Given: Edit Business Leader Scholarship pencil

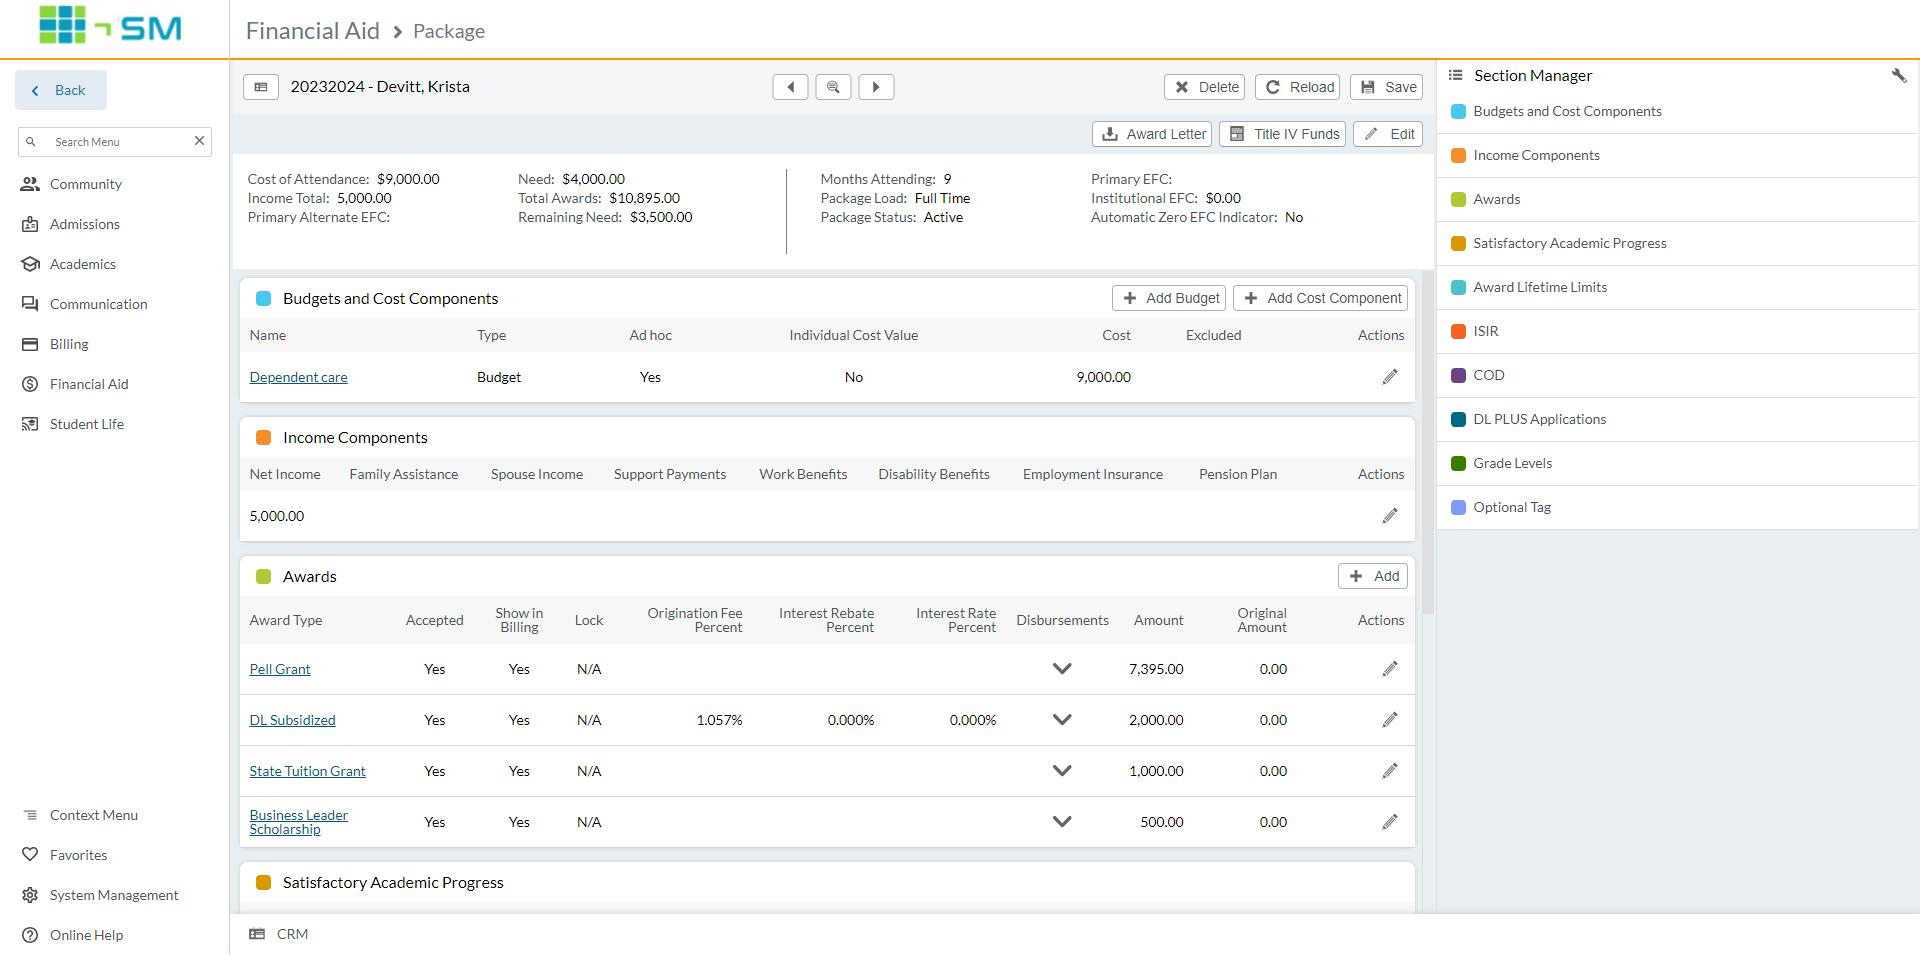Looking at the screenshot, I should point(1390,822).
